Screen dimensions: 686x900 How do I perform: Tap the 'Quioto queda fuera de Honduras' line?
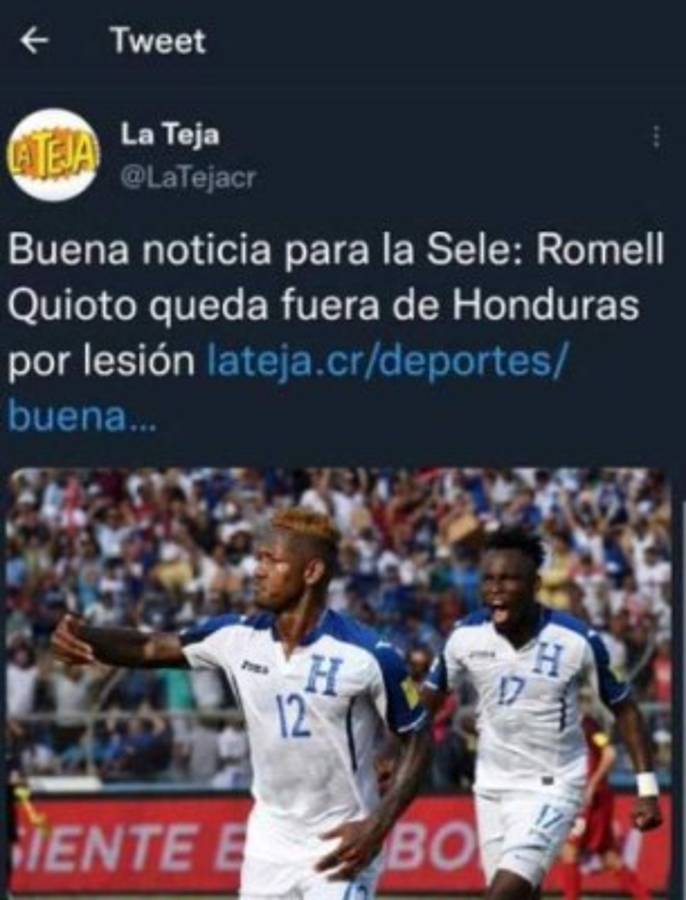tap(323, 306)
